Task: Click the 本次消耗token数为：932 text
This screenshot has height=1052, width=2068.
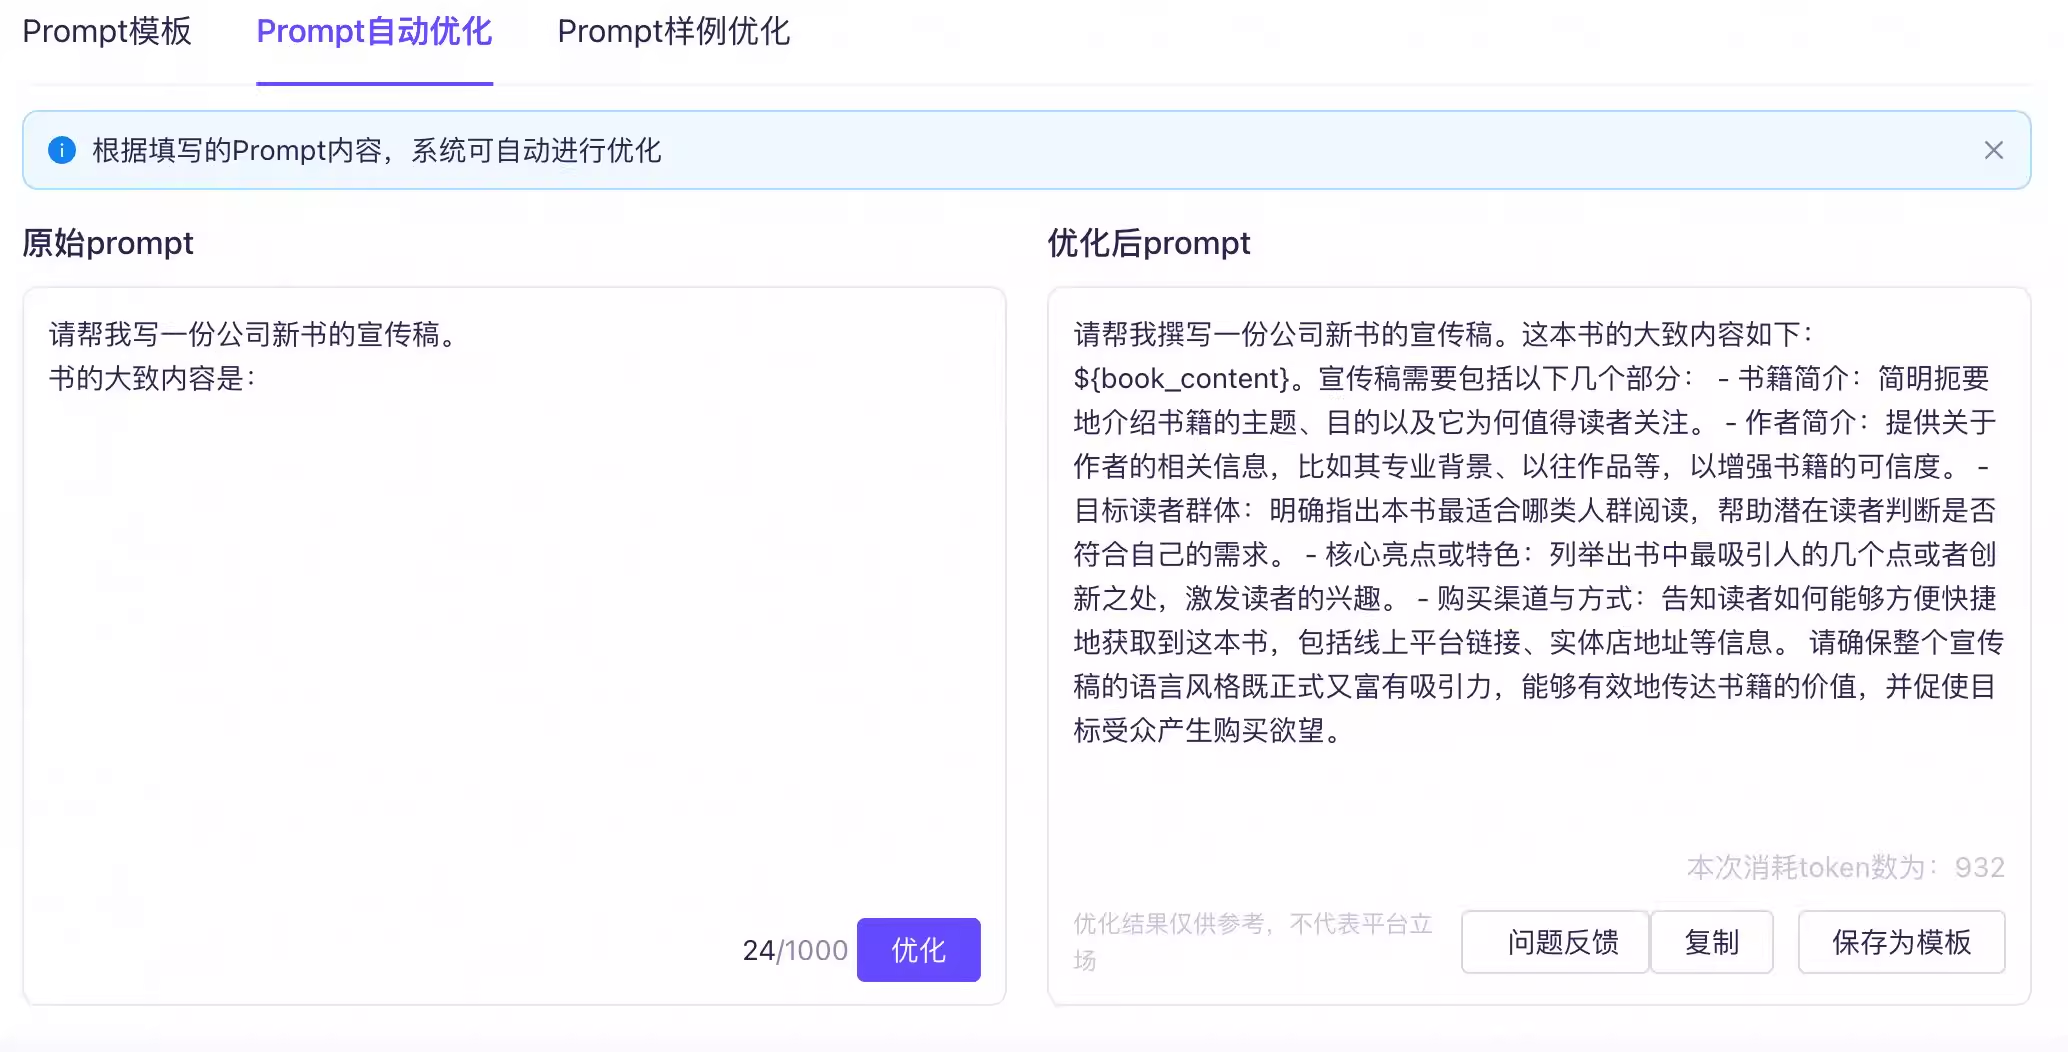Action: click(x=1845, y=867)
